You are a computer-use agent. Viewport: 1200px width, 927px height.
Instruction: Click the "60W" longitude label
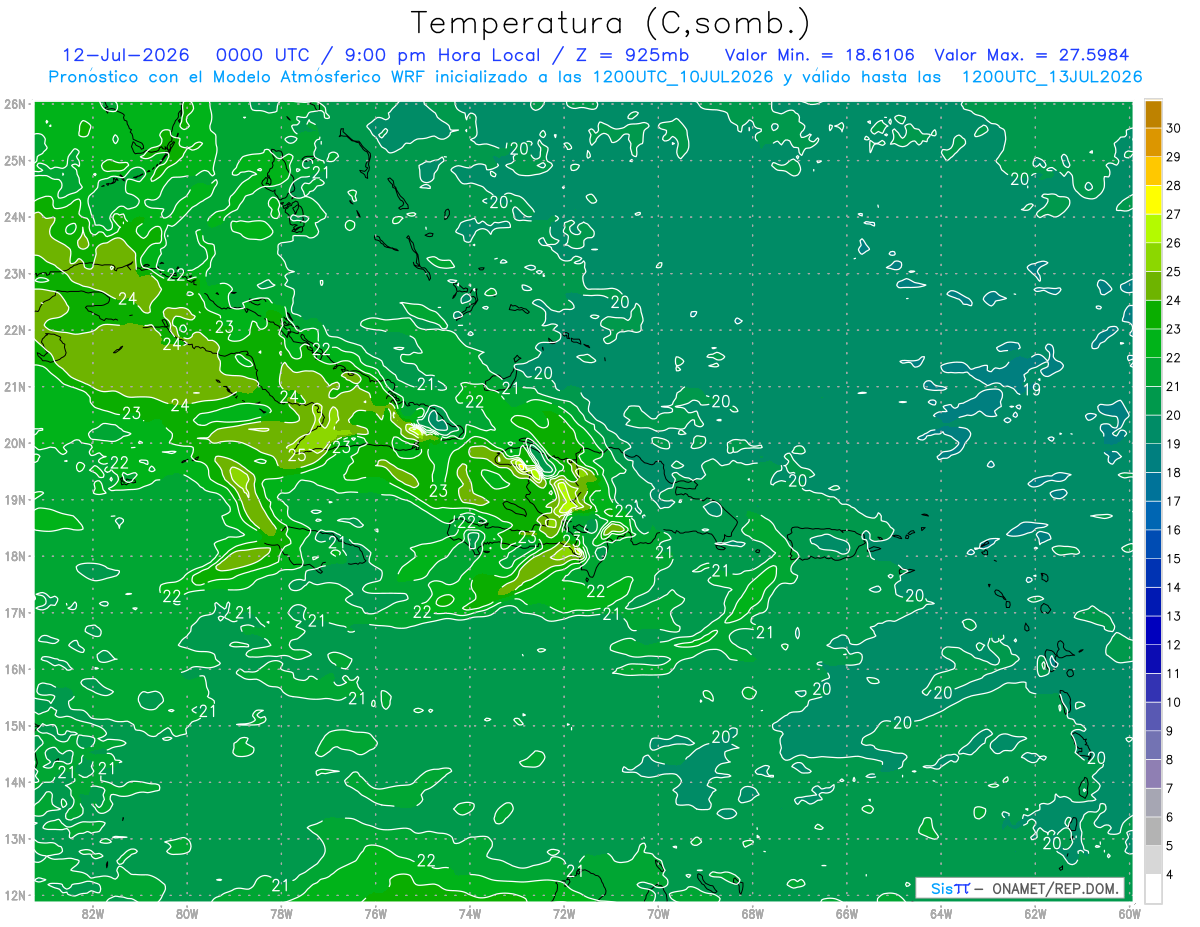point(1129,913)
